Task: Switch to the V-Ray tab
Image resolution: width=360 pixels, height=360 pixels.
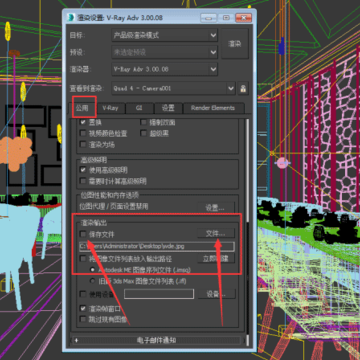Action: pyautogui.click(x=110, y=108)
